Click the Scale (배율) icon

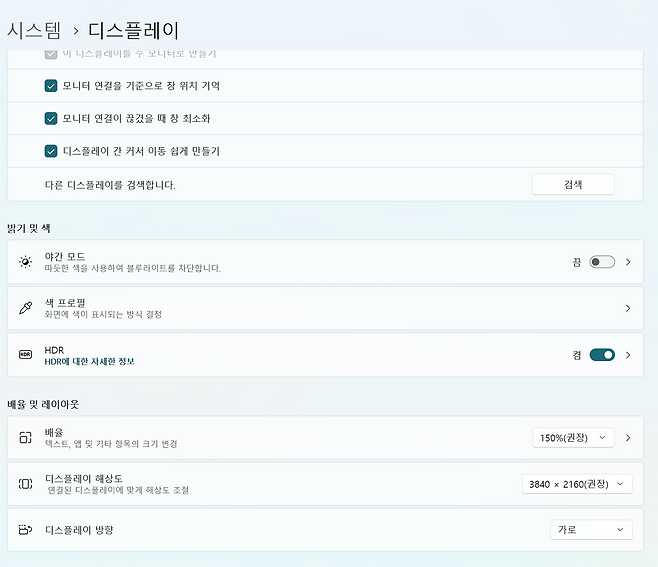26,438
